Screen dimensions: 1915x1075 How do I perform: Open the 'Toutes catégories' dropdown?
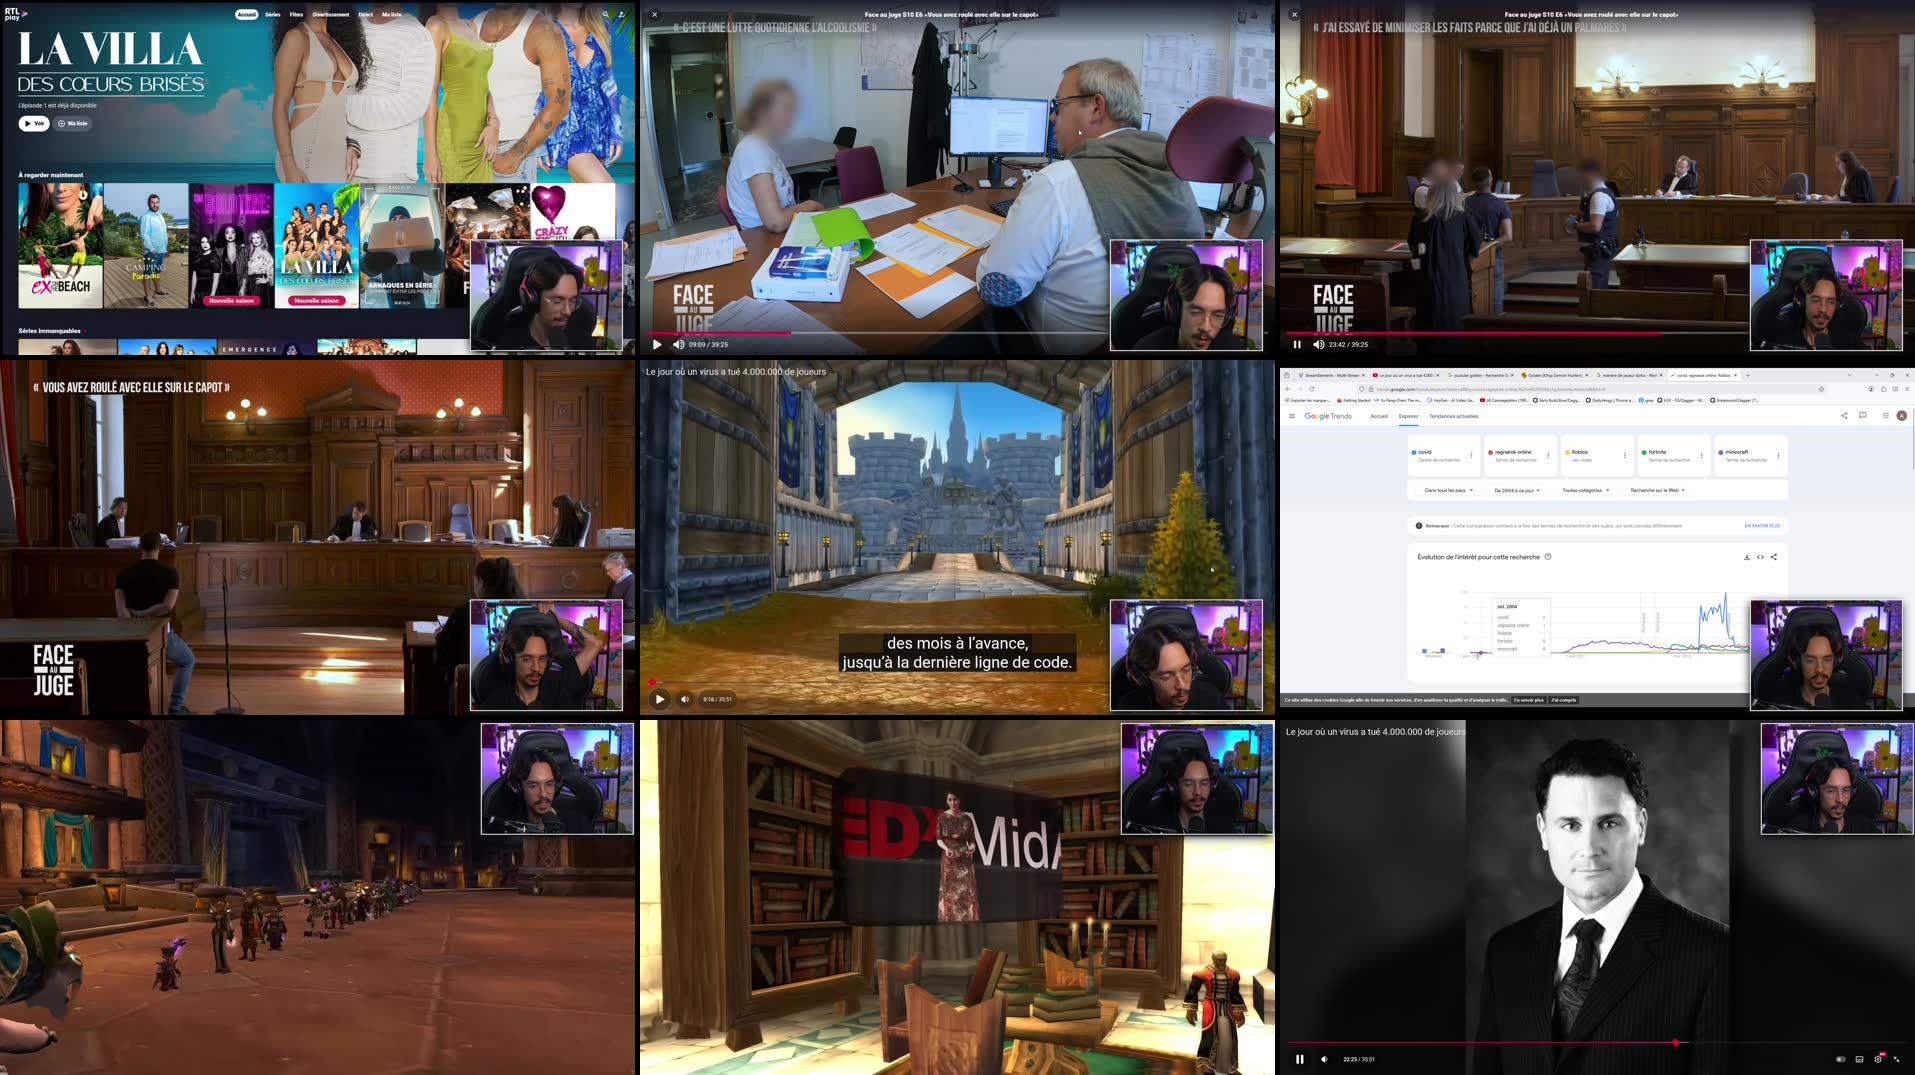pyautogui.click(x=1586, y=490)
